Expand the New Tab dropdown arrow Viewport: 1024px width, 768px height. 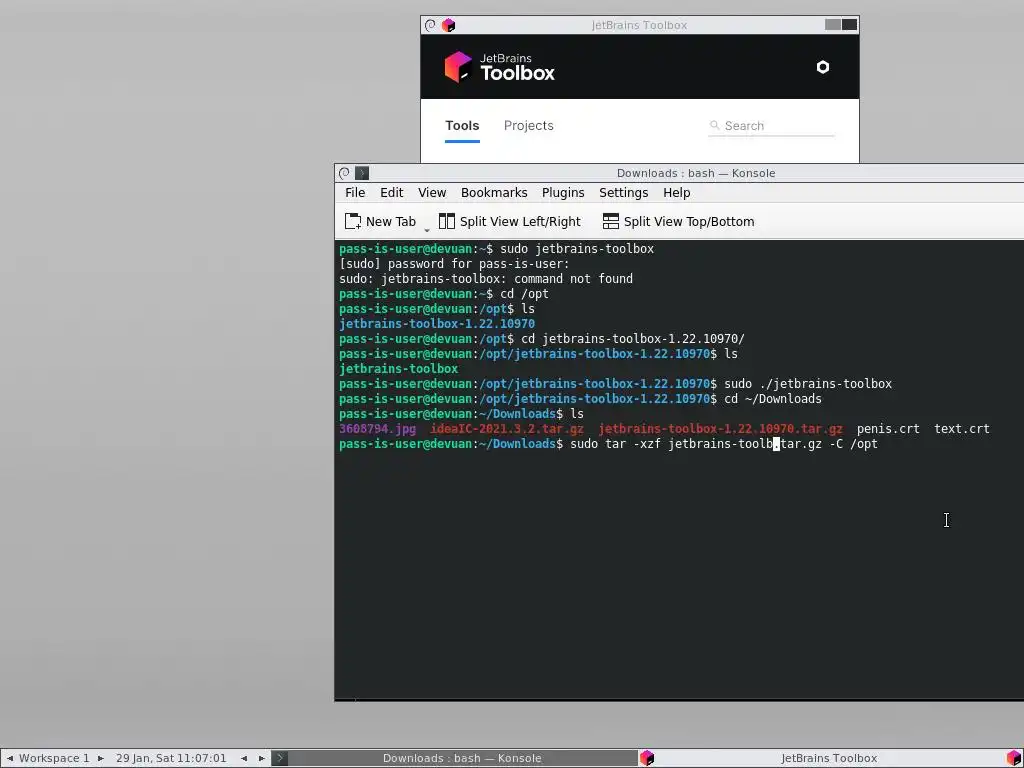427,229
